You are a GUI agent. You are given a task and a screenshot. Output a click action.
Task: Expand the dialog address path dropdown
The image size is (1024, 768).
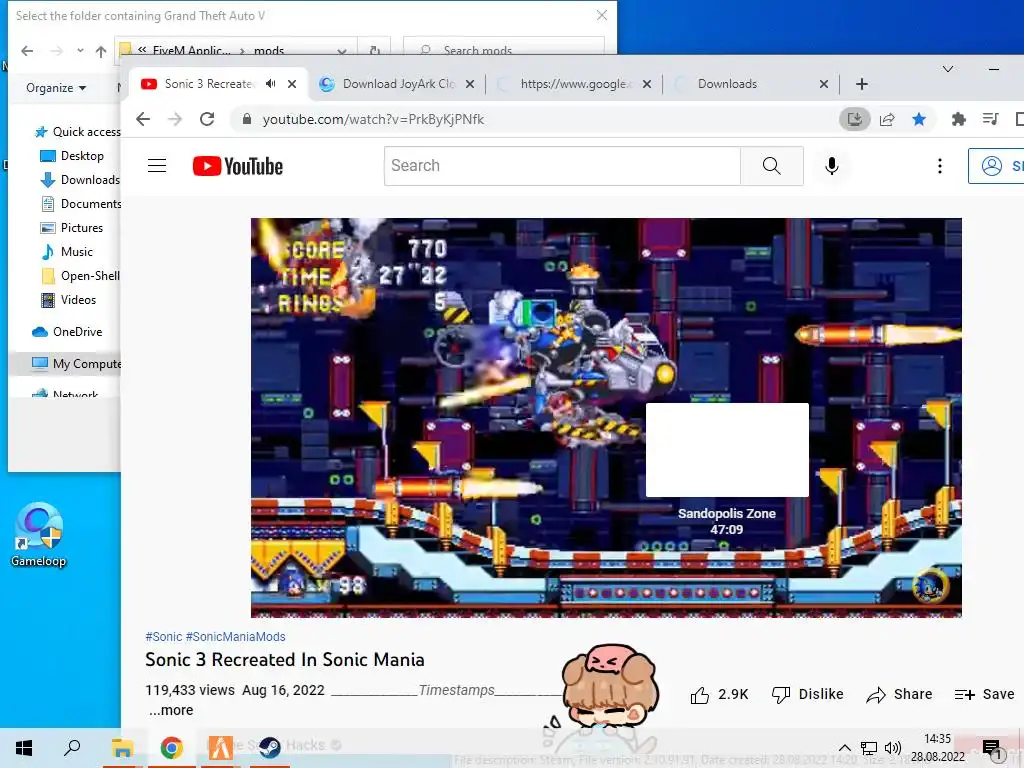coord(342,51)
